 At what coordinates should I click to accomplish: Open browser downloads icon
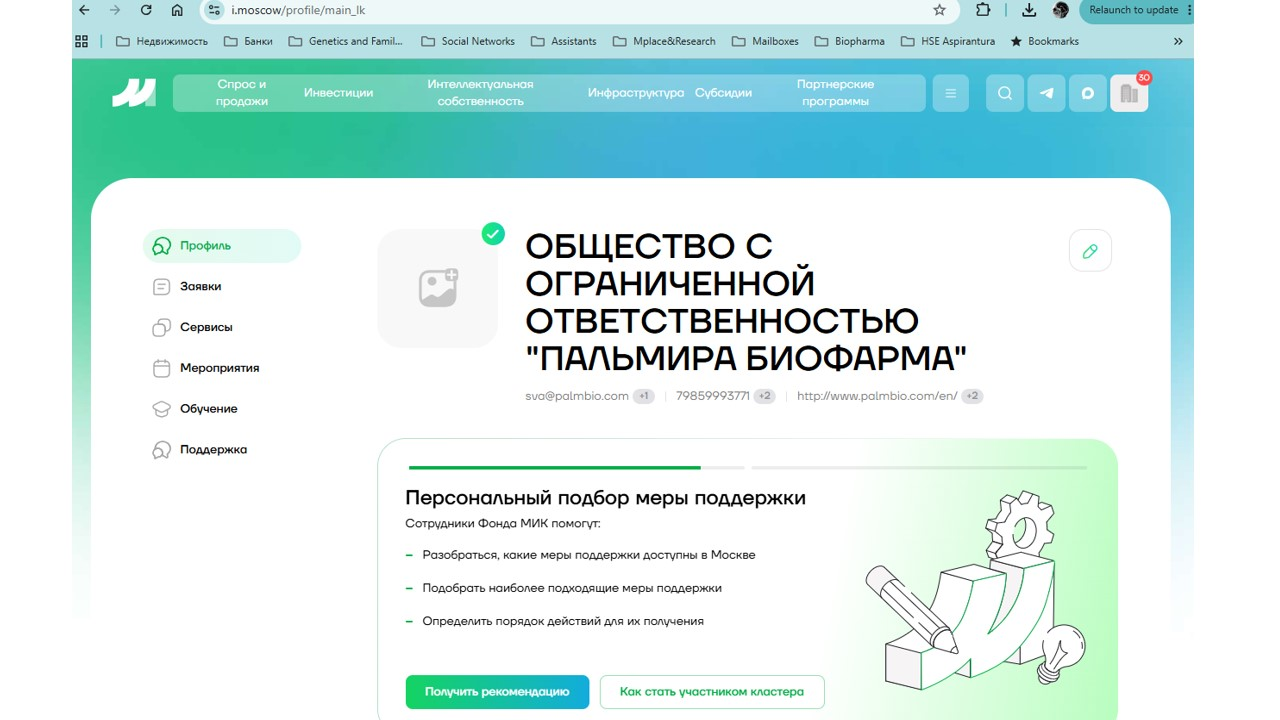(x=1029, y=10)
